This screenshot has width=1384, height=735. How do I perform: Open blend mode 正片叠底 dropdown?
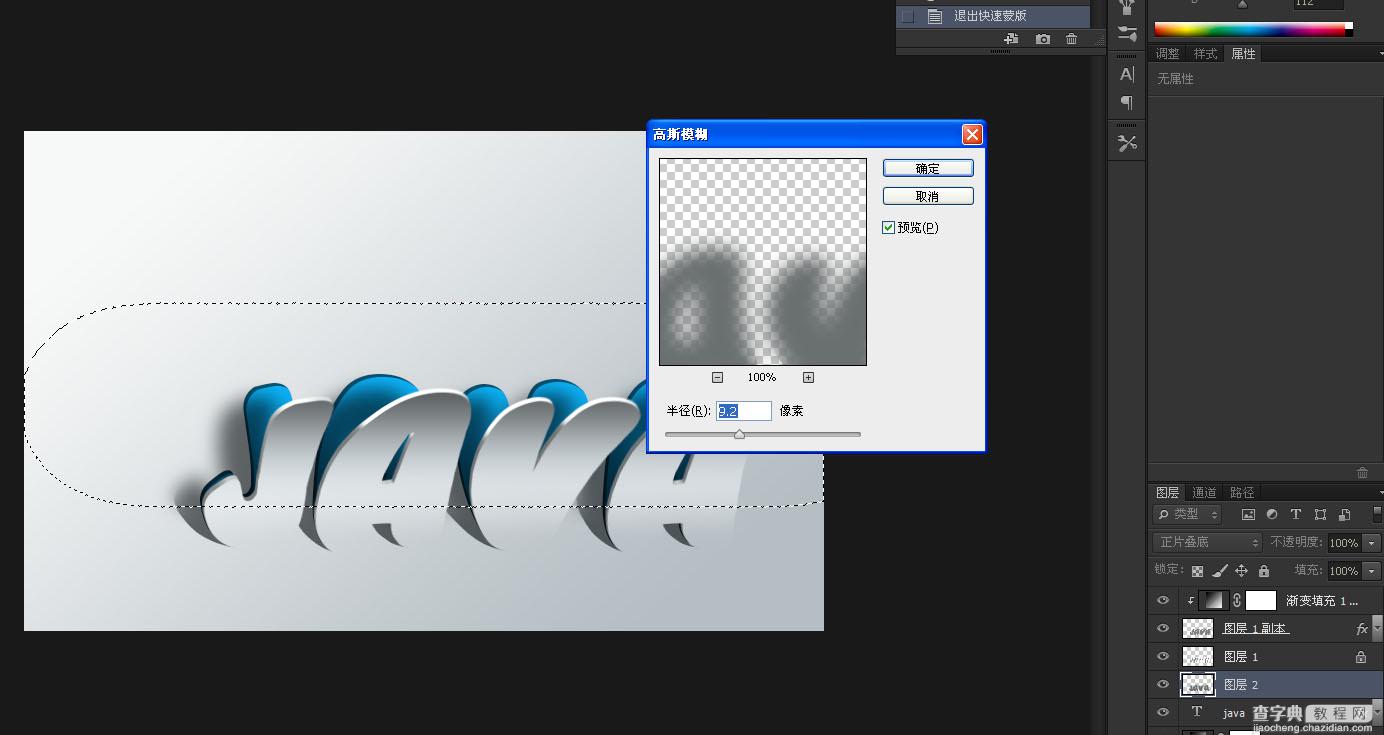pyautogui.click(x=1207, y=542)
